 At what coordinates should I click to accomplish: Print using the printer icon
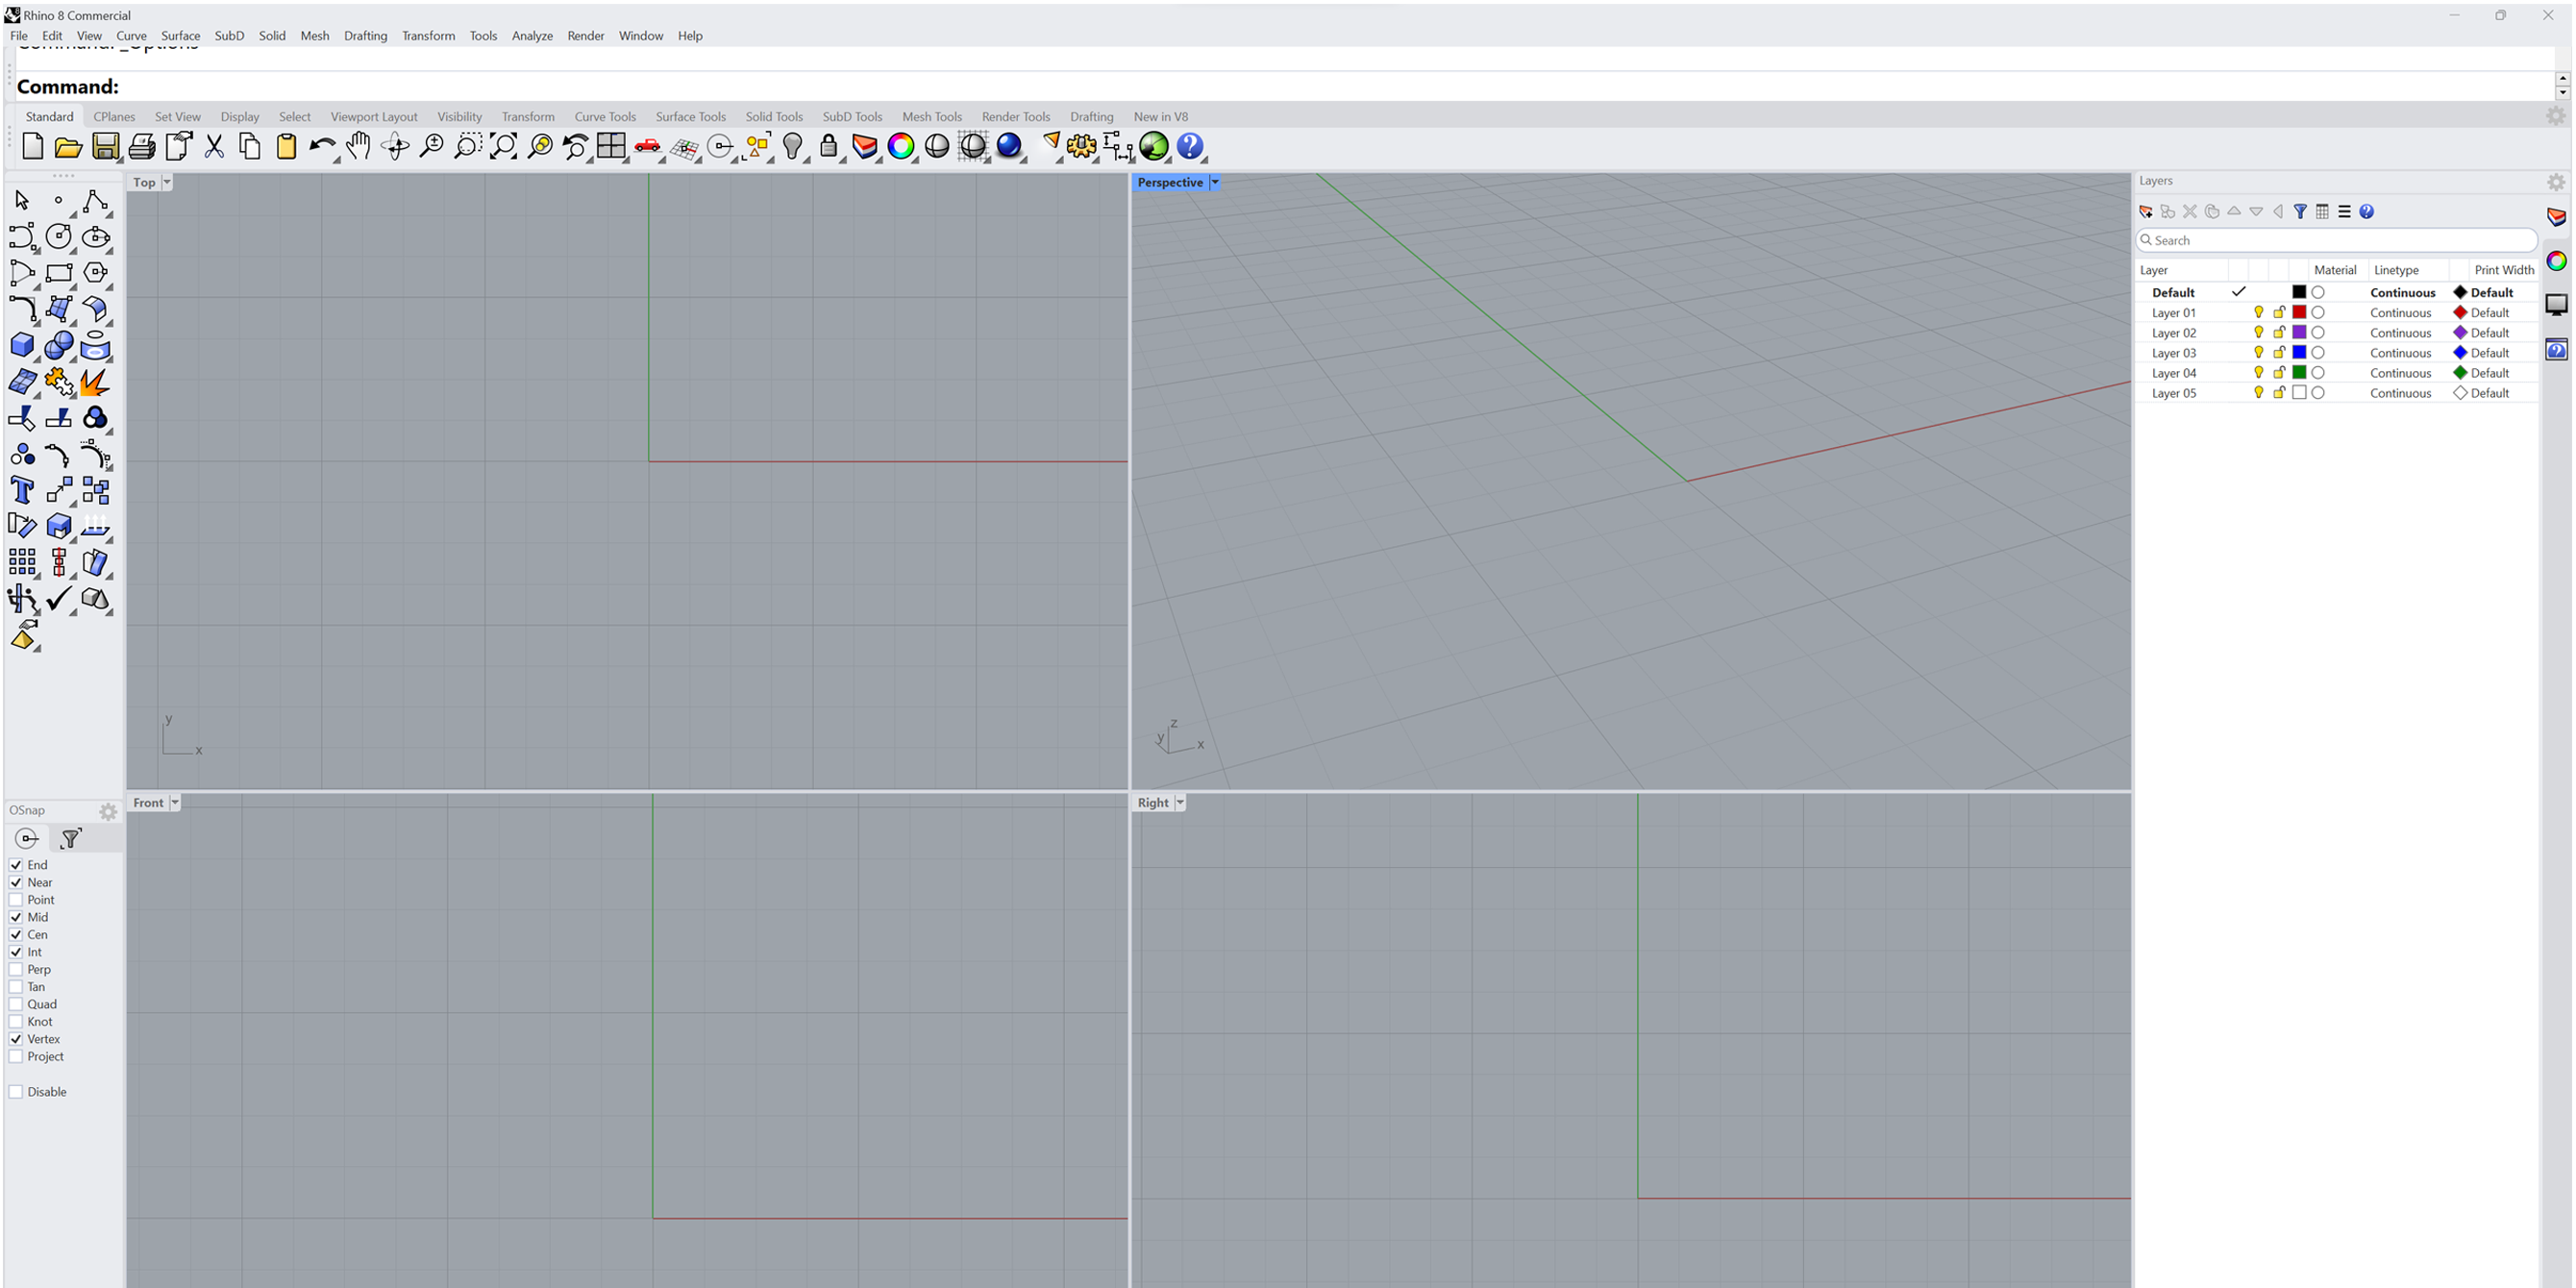pos(141,147)
